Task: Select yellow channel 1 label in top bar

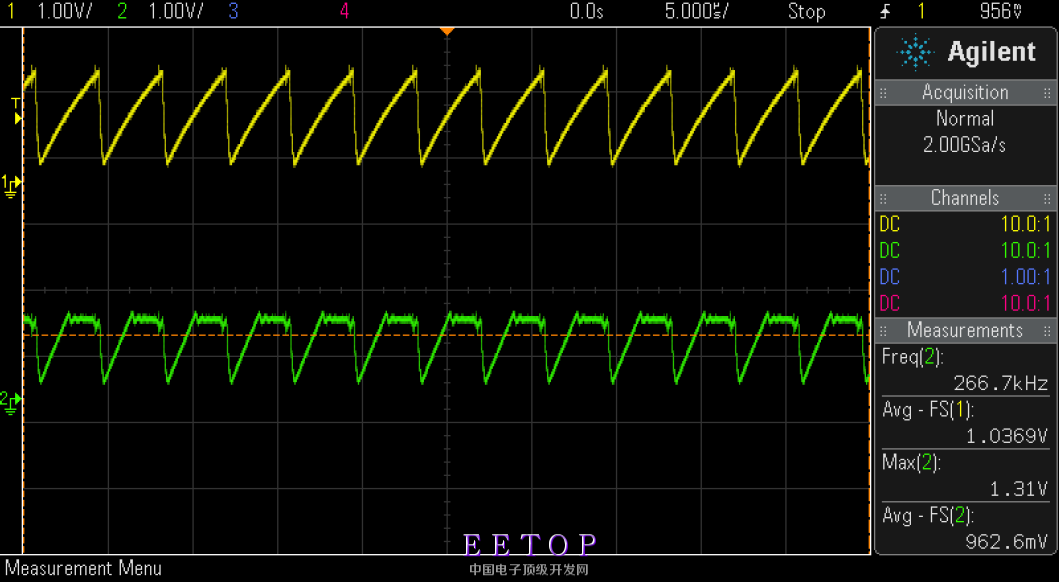Action: coord(11,11)
